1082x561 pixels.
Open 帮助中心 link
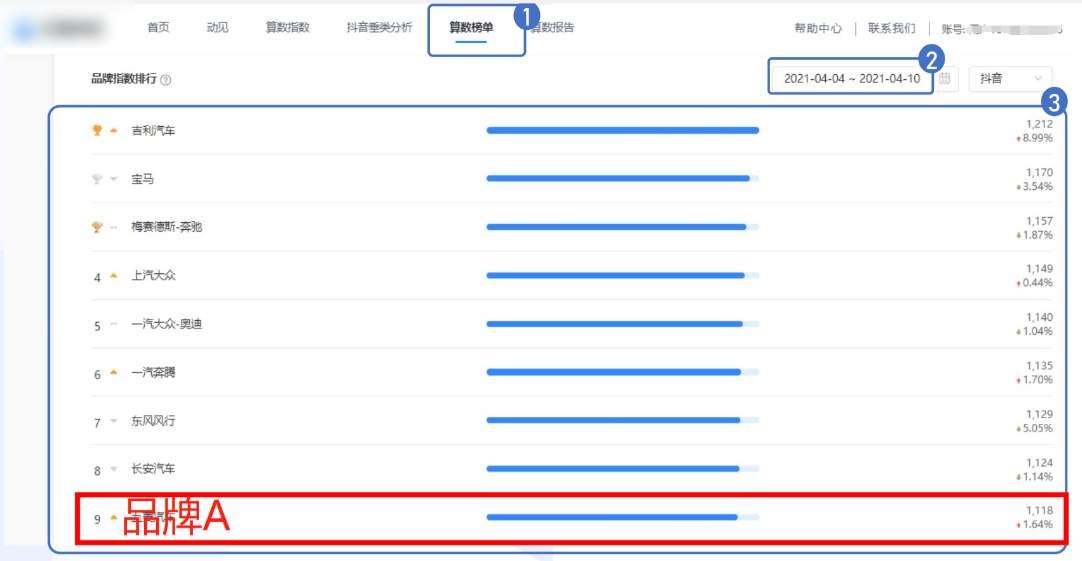click(x=818, y=28)
